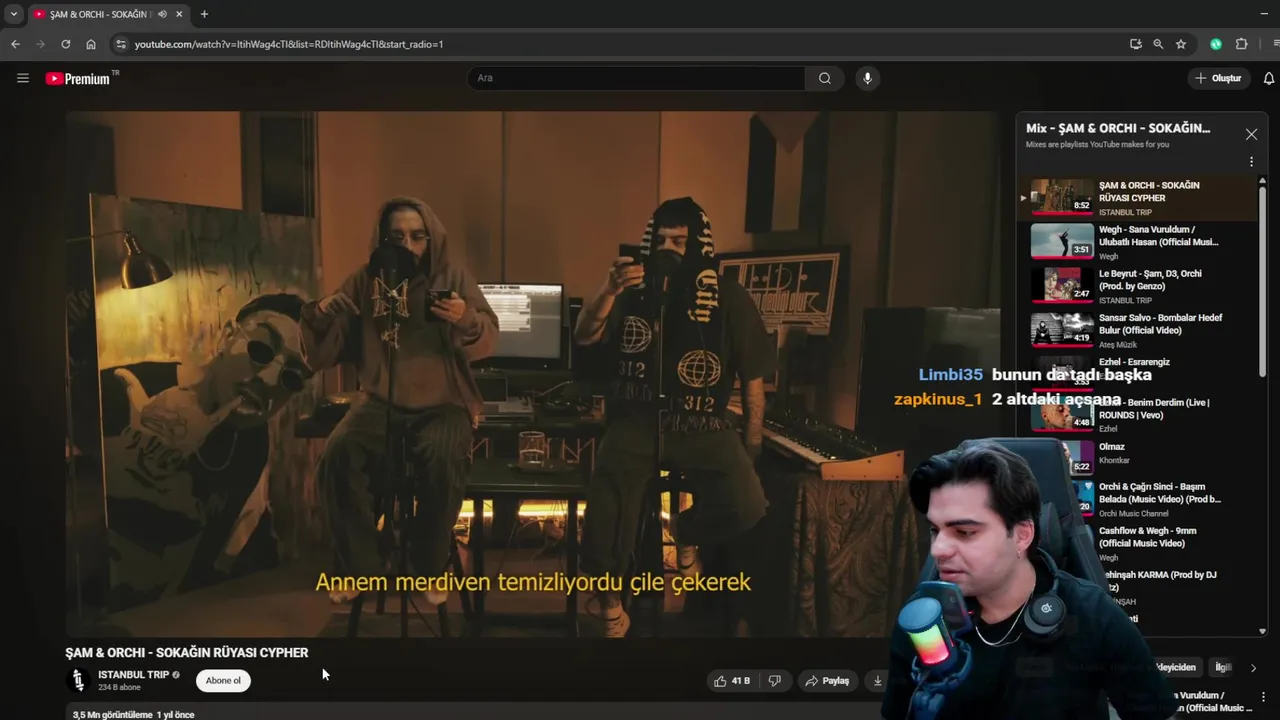The width and height of the screenshot is (1280, 720).
Task: Open ISTANBUL TRIP channel name link
Action: (133, 675)
